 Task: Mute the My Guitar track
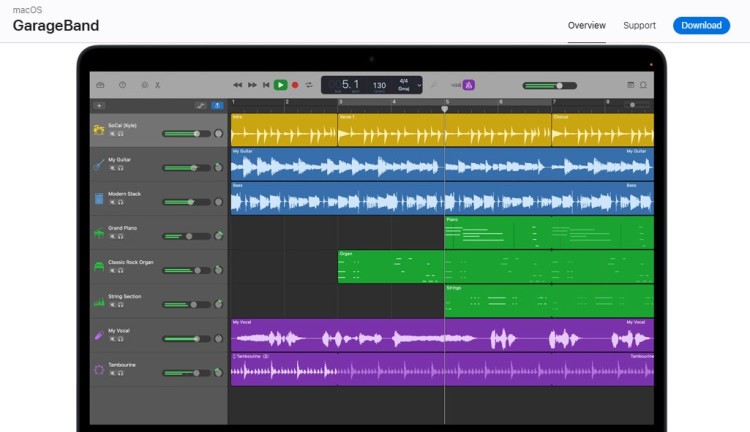coord(112,168)
